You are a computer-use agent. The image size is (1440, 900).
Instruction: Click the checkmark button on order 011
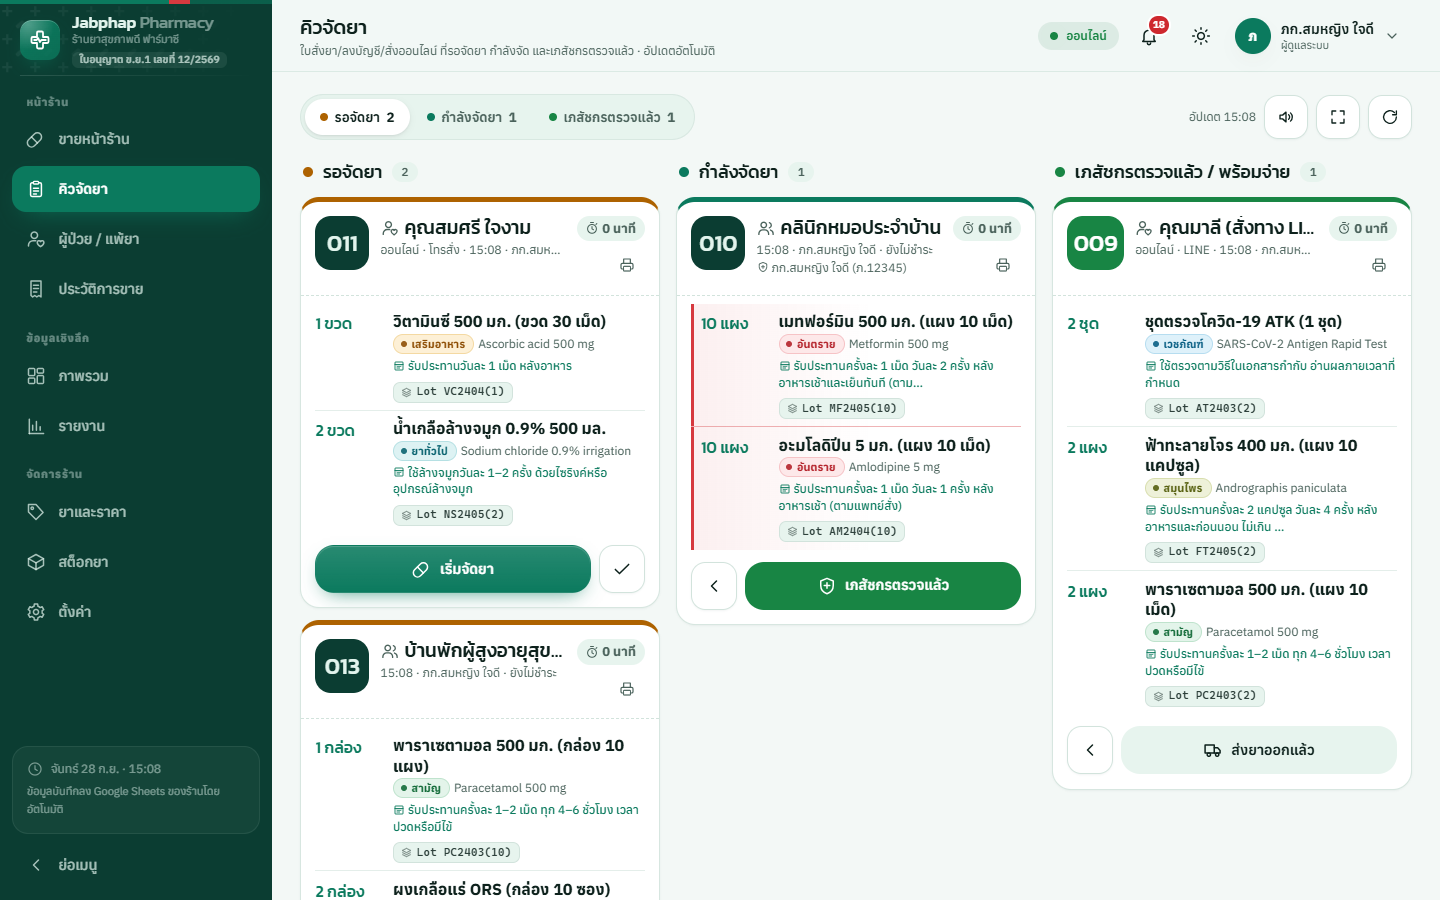[x=622, y=569]
